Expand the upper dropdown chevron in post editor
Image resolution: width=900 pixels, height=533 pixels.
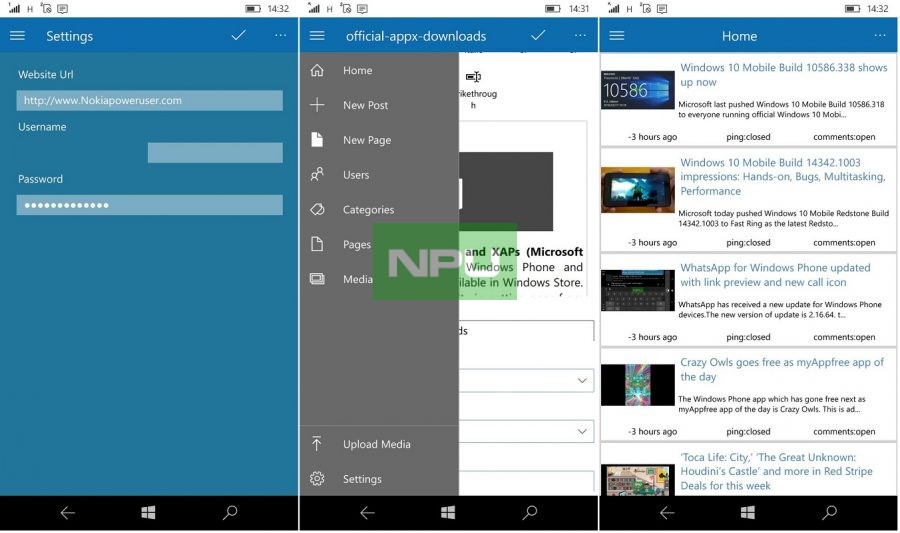(x=582, y=380)
